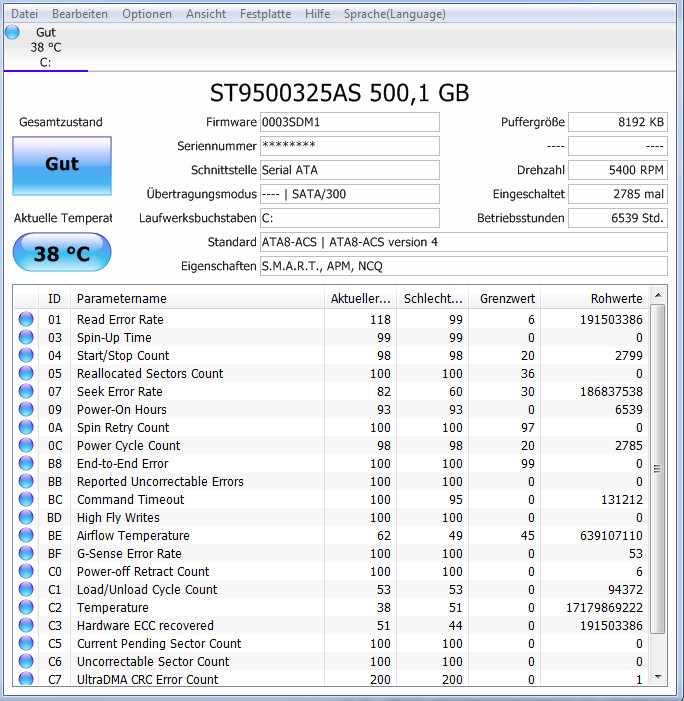This screenshot has height=701, width=684.
Task: Open the Optionen menu
Action: click(x=147, y=14)
